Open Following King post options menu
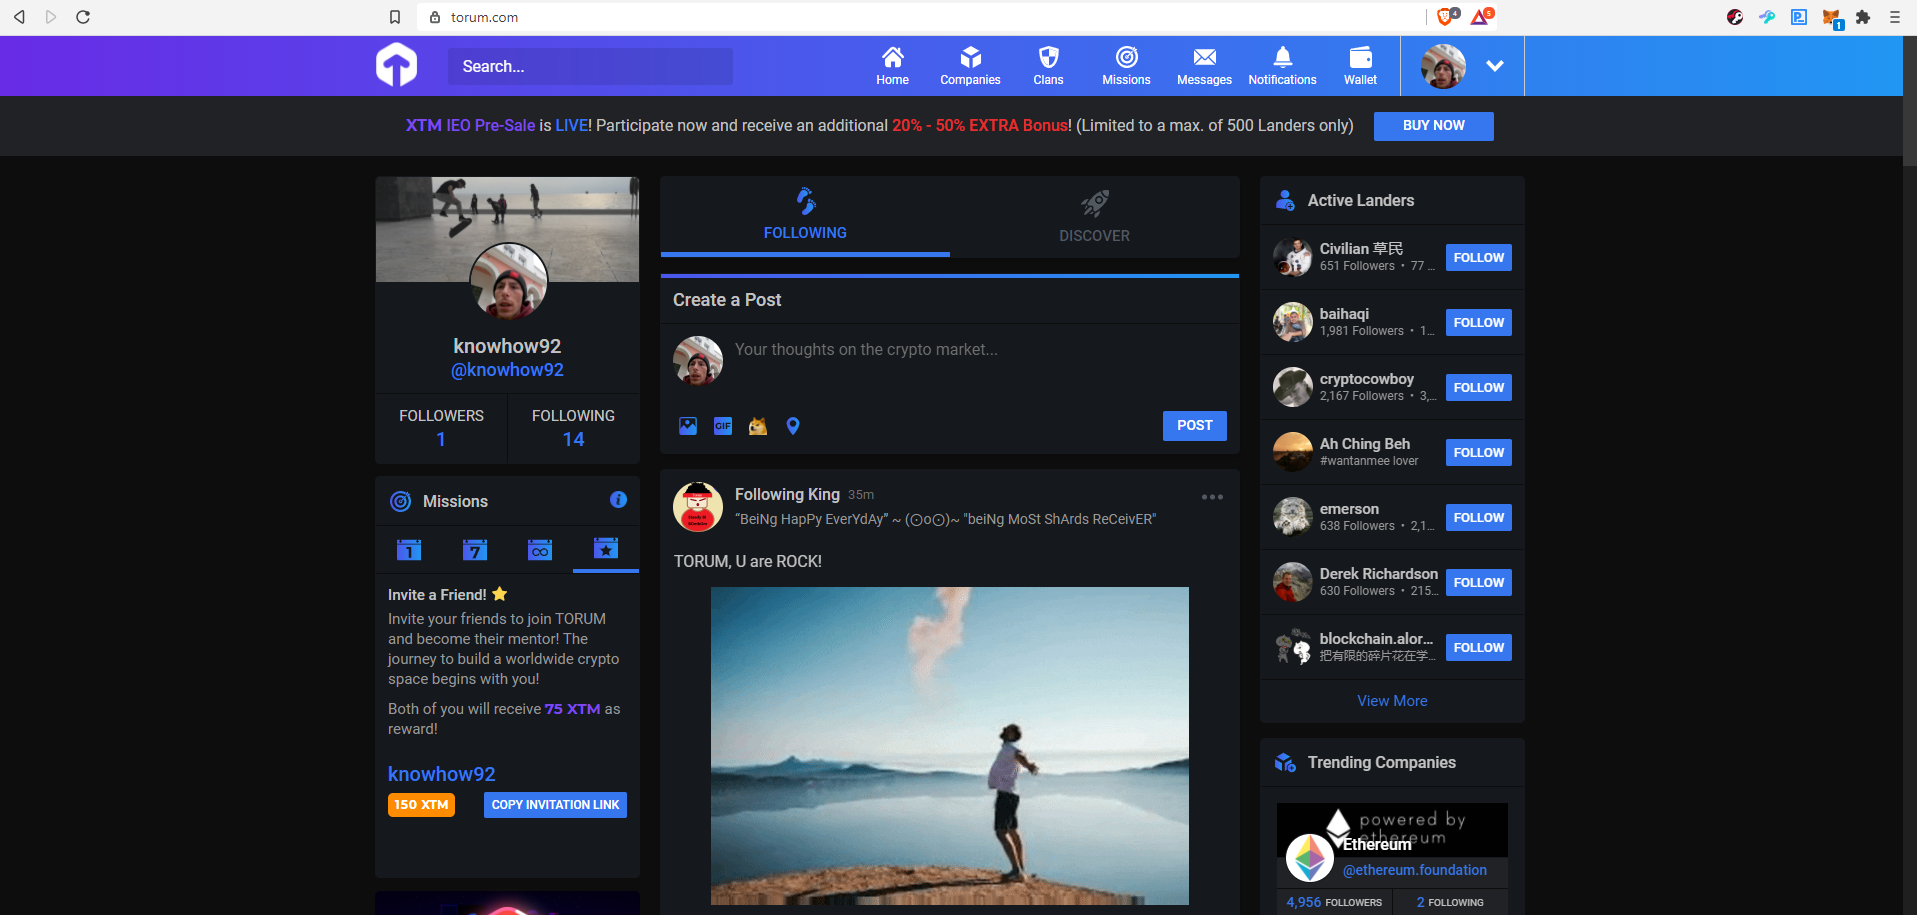Image resolution: width=1917 pixels, height=915 pixels. tap(1212, 497)
